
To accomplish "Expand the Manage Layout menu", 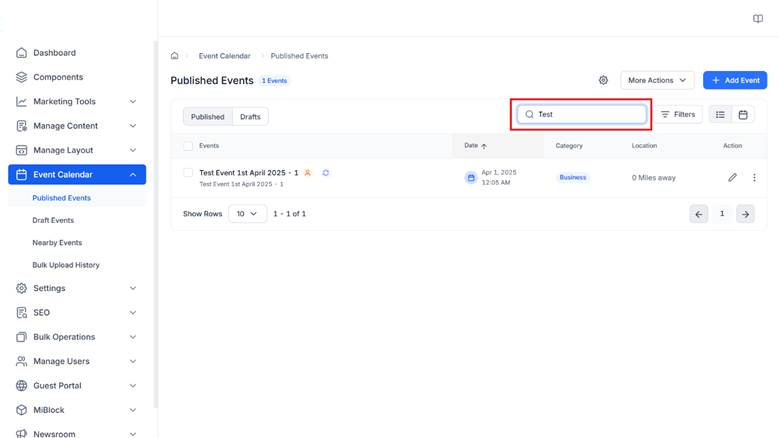I will coord(133,150).
